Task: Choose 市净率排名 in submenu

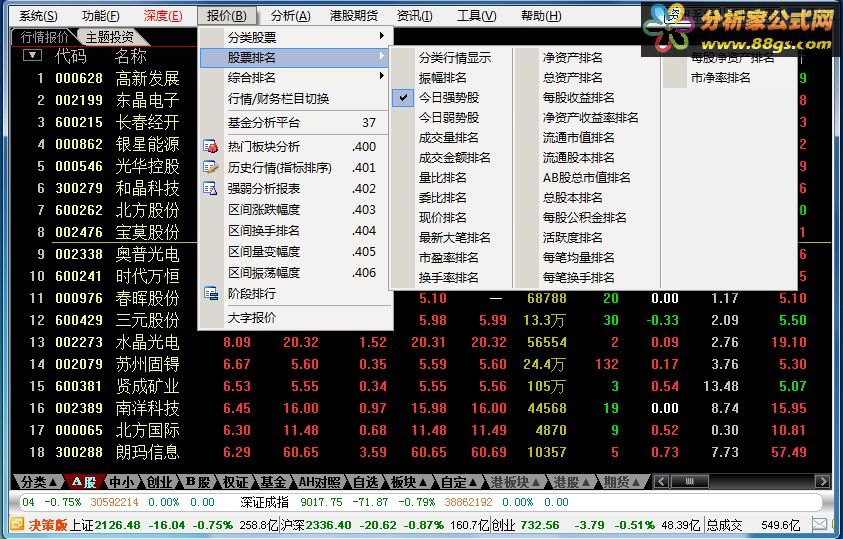Action: [720, 78]
